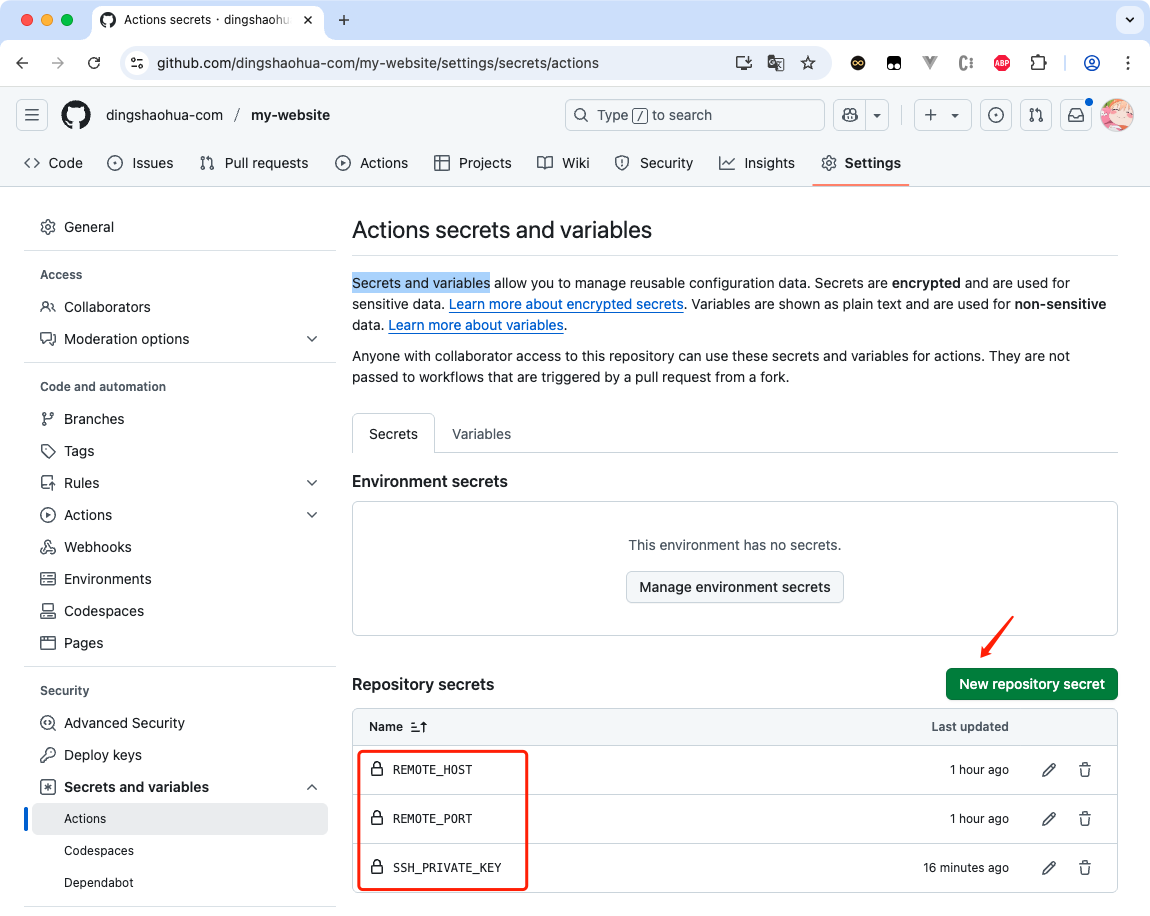Delete the REMOTE_HOST secret
The image size is (1150, 916).
pos(1085,770)
